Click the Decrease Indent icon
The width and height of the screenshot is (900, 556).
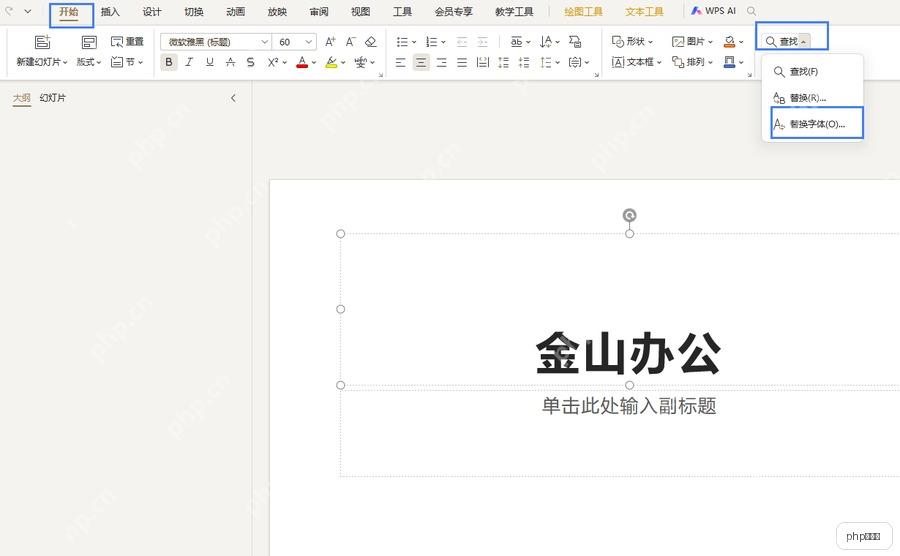tap(461, 42)
